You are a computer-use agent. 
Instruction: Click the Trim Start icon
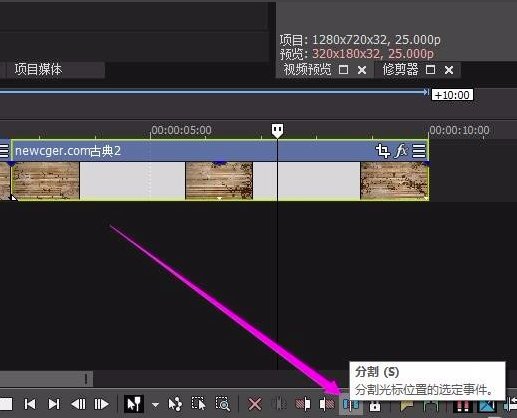[303, 404]
